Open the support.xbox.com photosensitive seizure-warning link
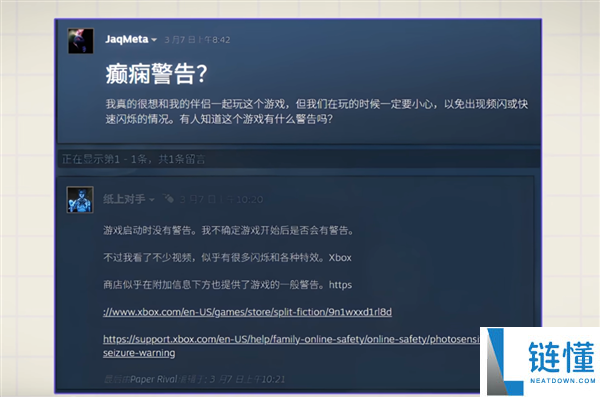Image resolution: width=600 pixels, height=397 pixels. pos(291,346)
